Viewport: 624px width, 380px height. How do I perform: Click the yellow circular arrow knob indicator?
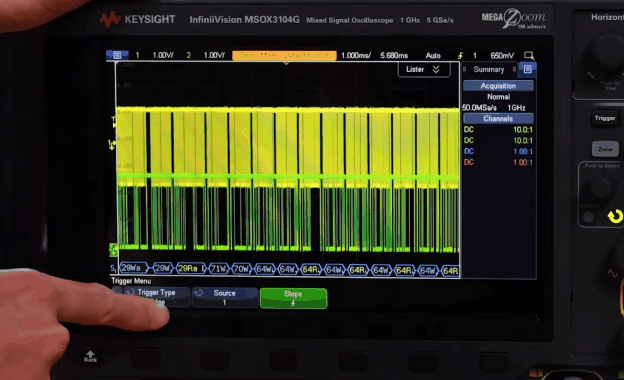pos(615,216)
